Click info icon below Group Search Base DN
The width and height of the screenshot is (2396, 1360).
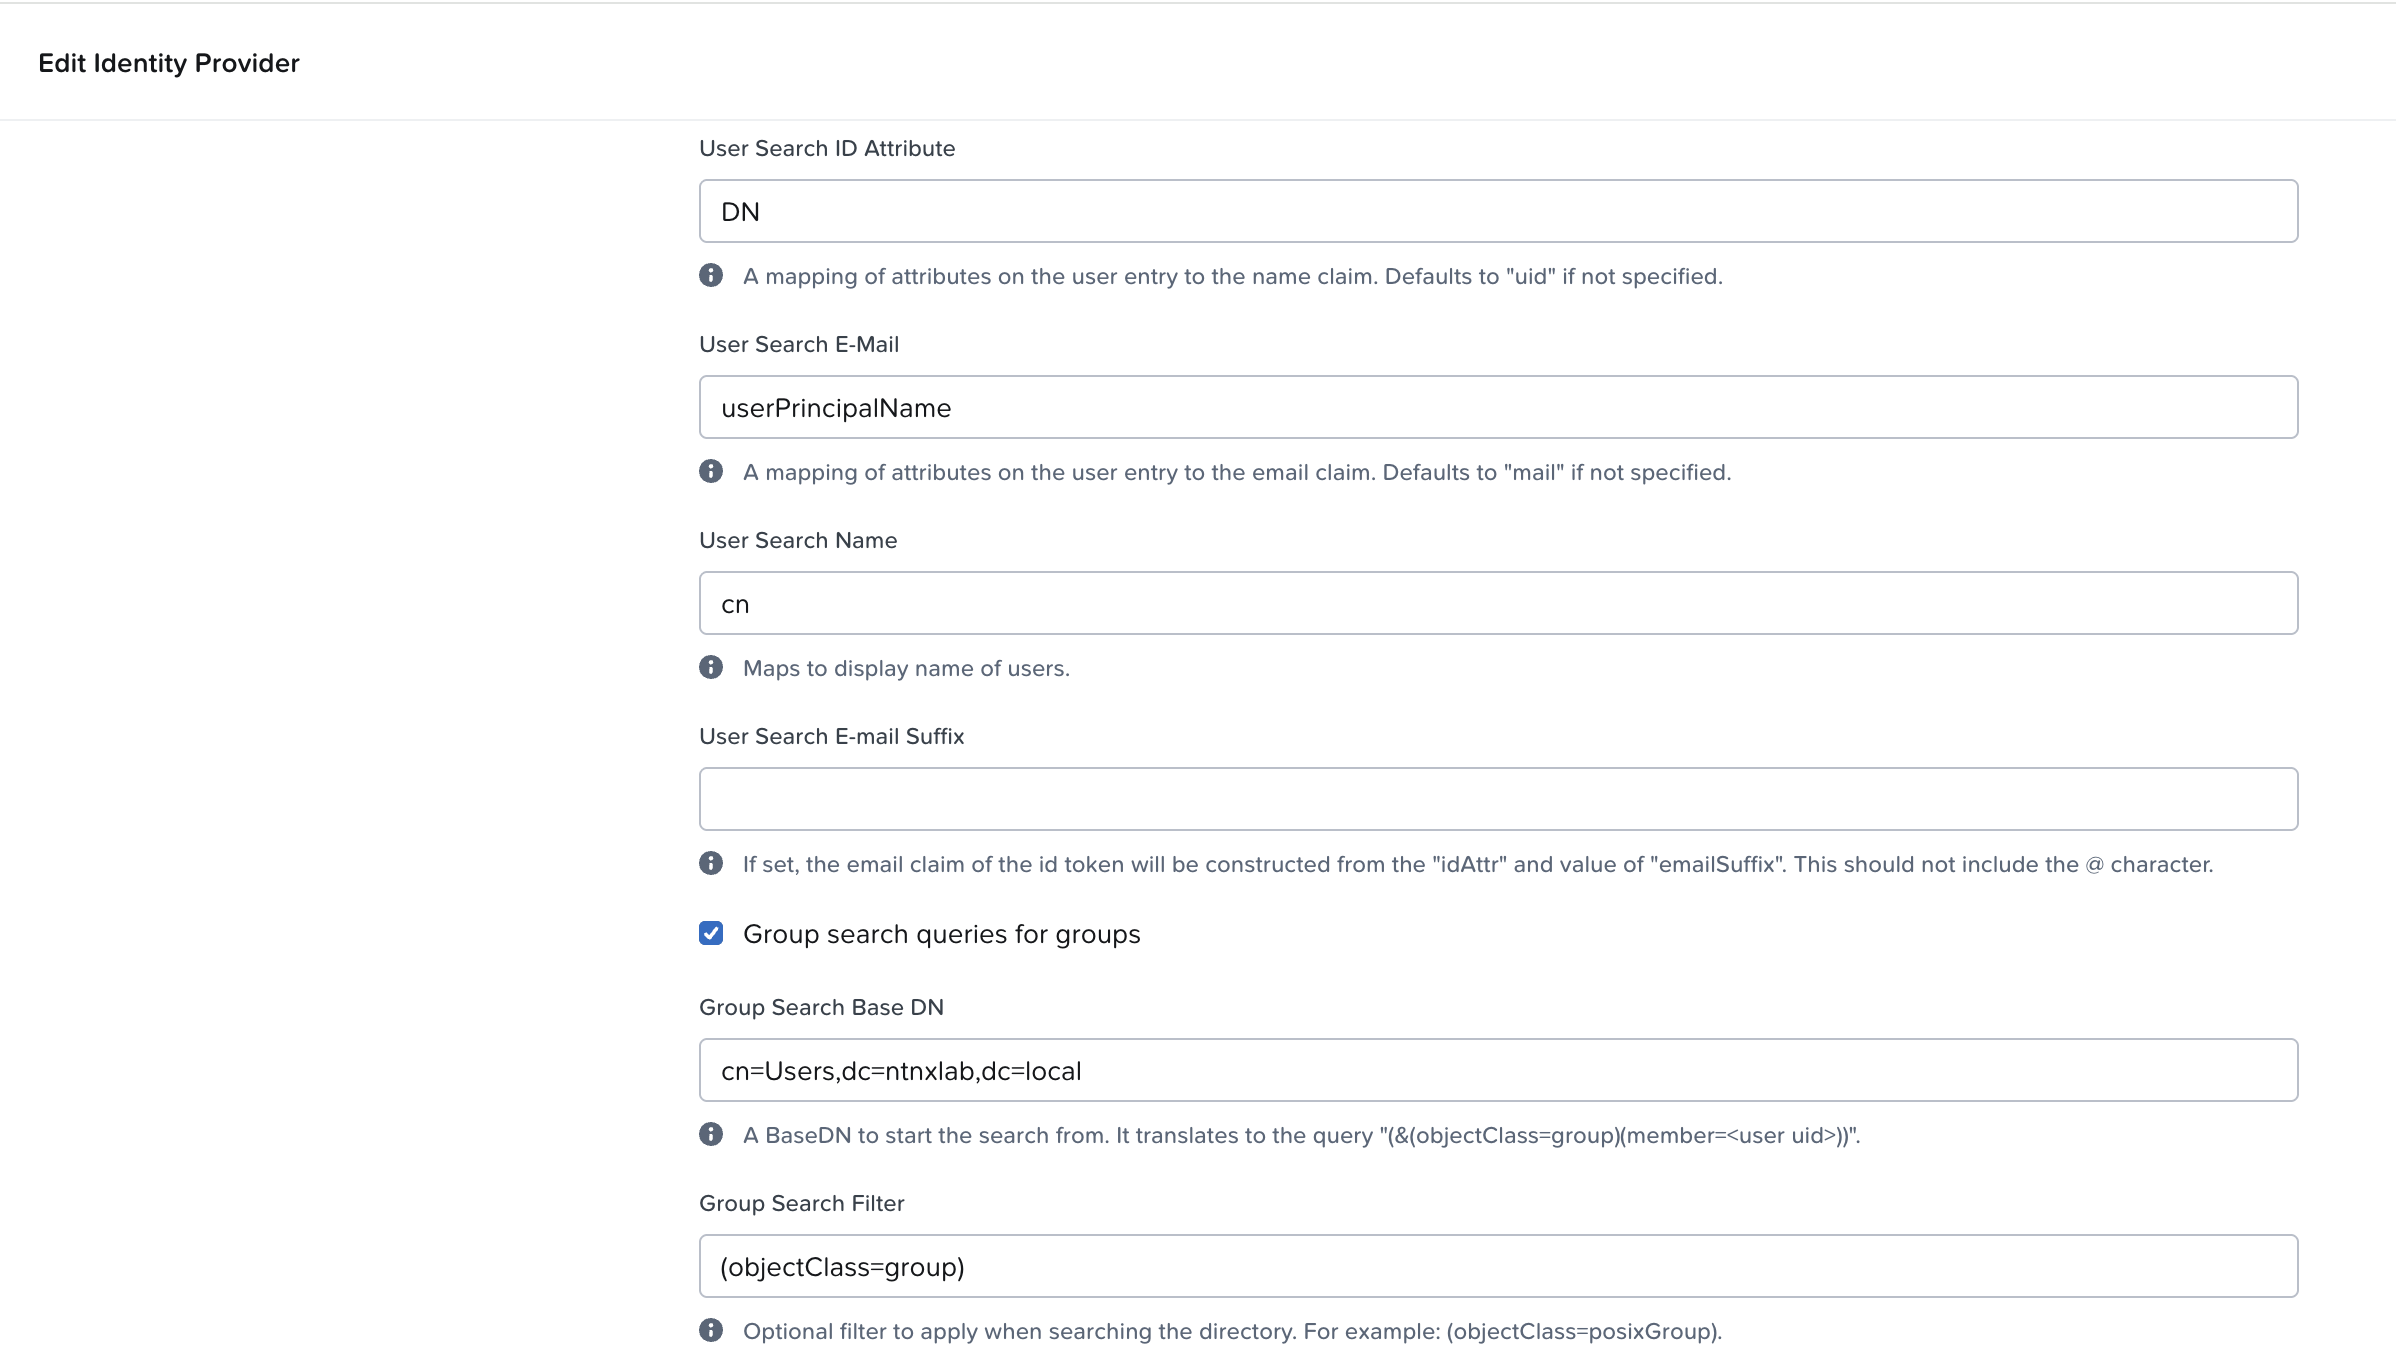[x=711, y=1134]
